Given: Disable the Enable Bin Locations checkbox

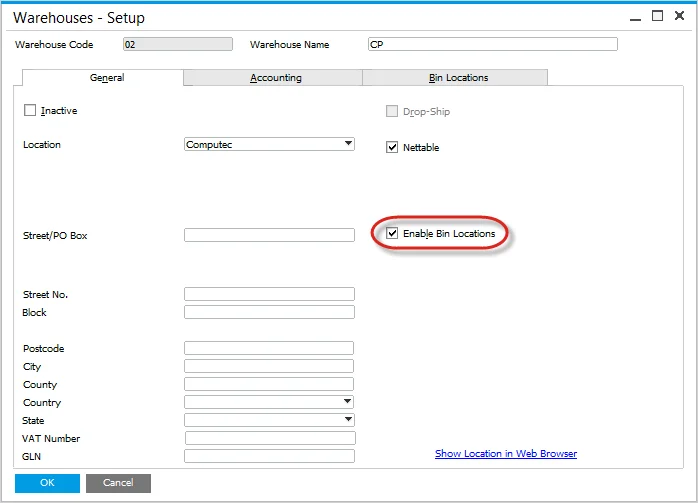Looking at the screenshot, I should (393, 234).
